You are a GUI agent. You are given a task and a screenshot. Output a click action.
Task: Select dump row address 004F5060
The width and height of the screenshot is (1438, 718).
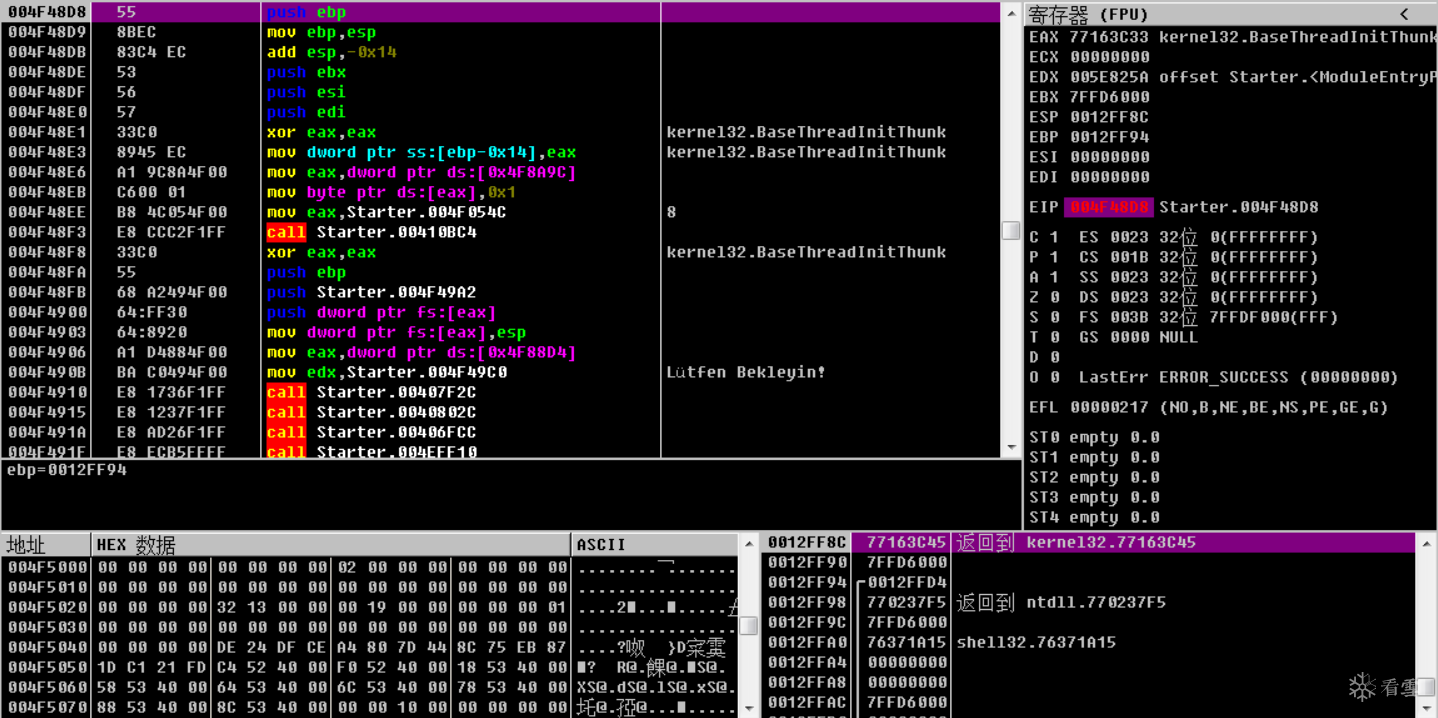coord(47,687)
